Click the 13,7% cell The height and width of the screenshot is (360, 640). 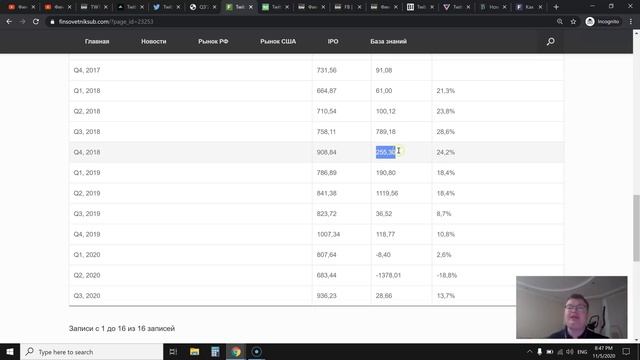click(445, 296)
